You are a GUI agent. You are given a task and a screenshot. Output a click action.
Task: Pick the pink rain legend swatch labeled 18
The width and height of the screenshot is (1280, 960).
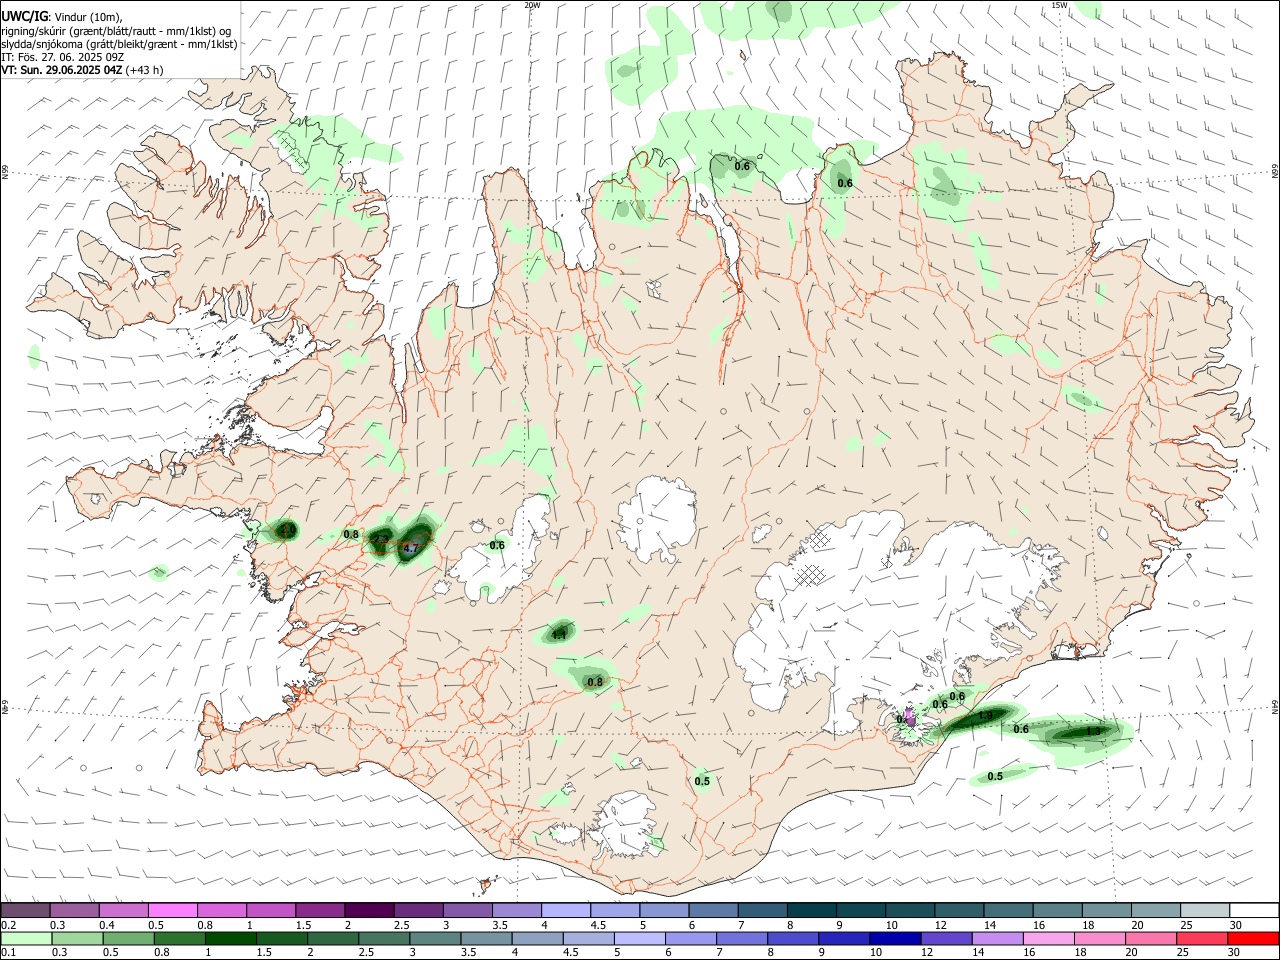point(1098,938)
